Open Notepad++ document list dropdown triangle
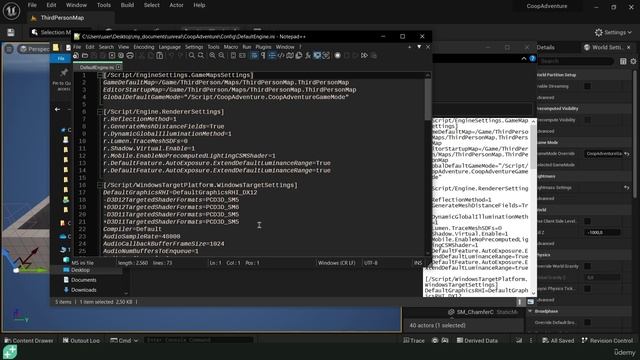Image resolution: width=640 pixels, height=360 pixels. click(419, 47)
